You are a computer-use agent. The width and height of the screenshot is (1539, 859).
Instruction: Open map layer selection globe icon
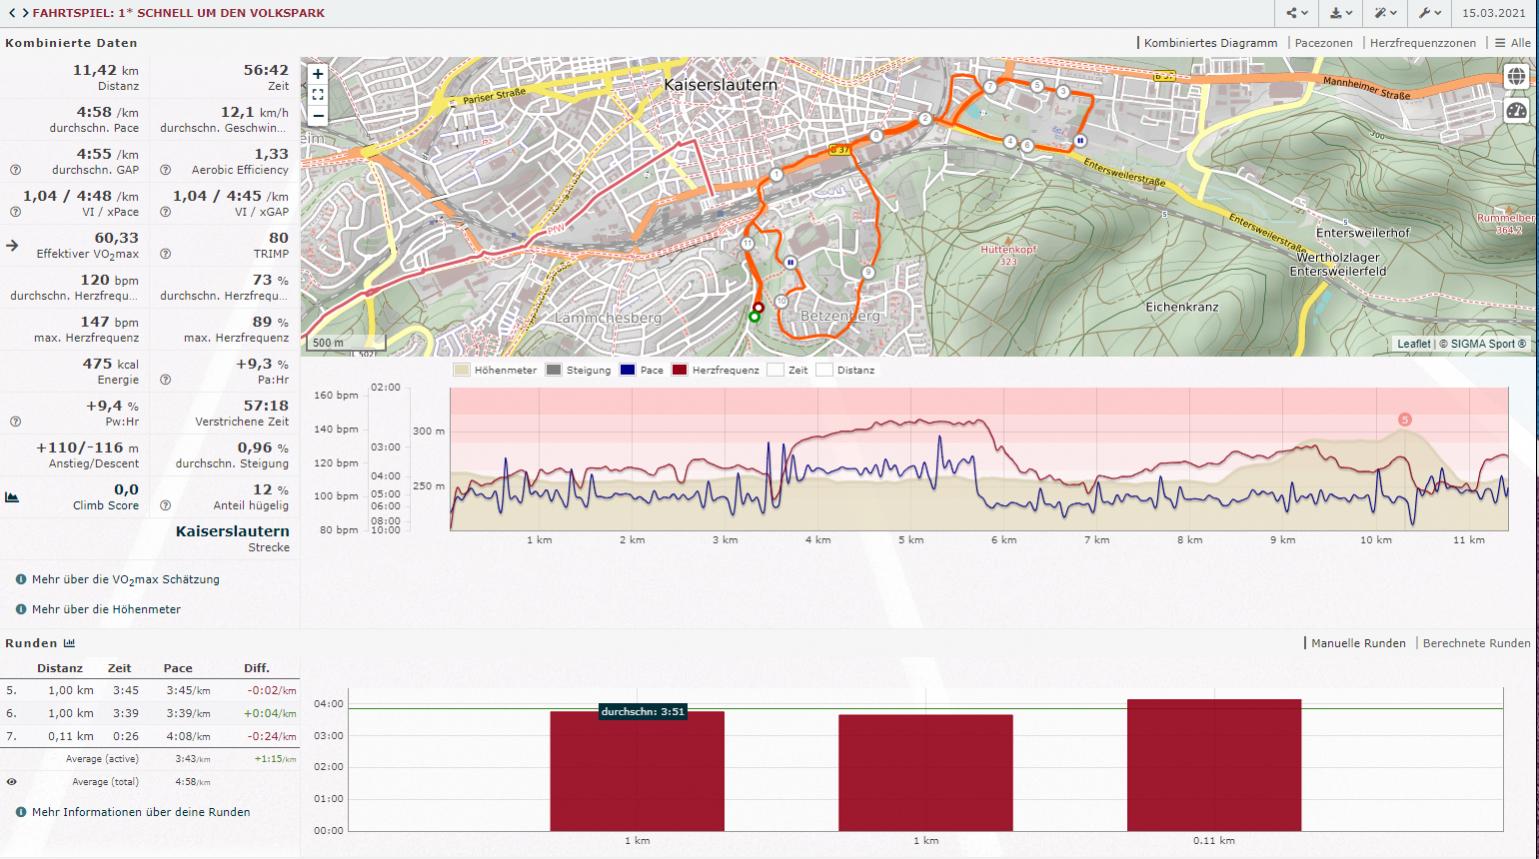(x=1516, y=77)
